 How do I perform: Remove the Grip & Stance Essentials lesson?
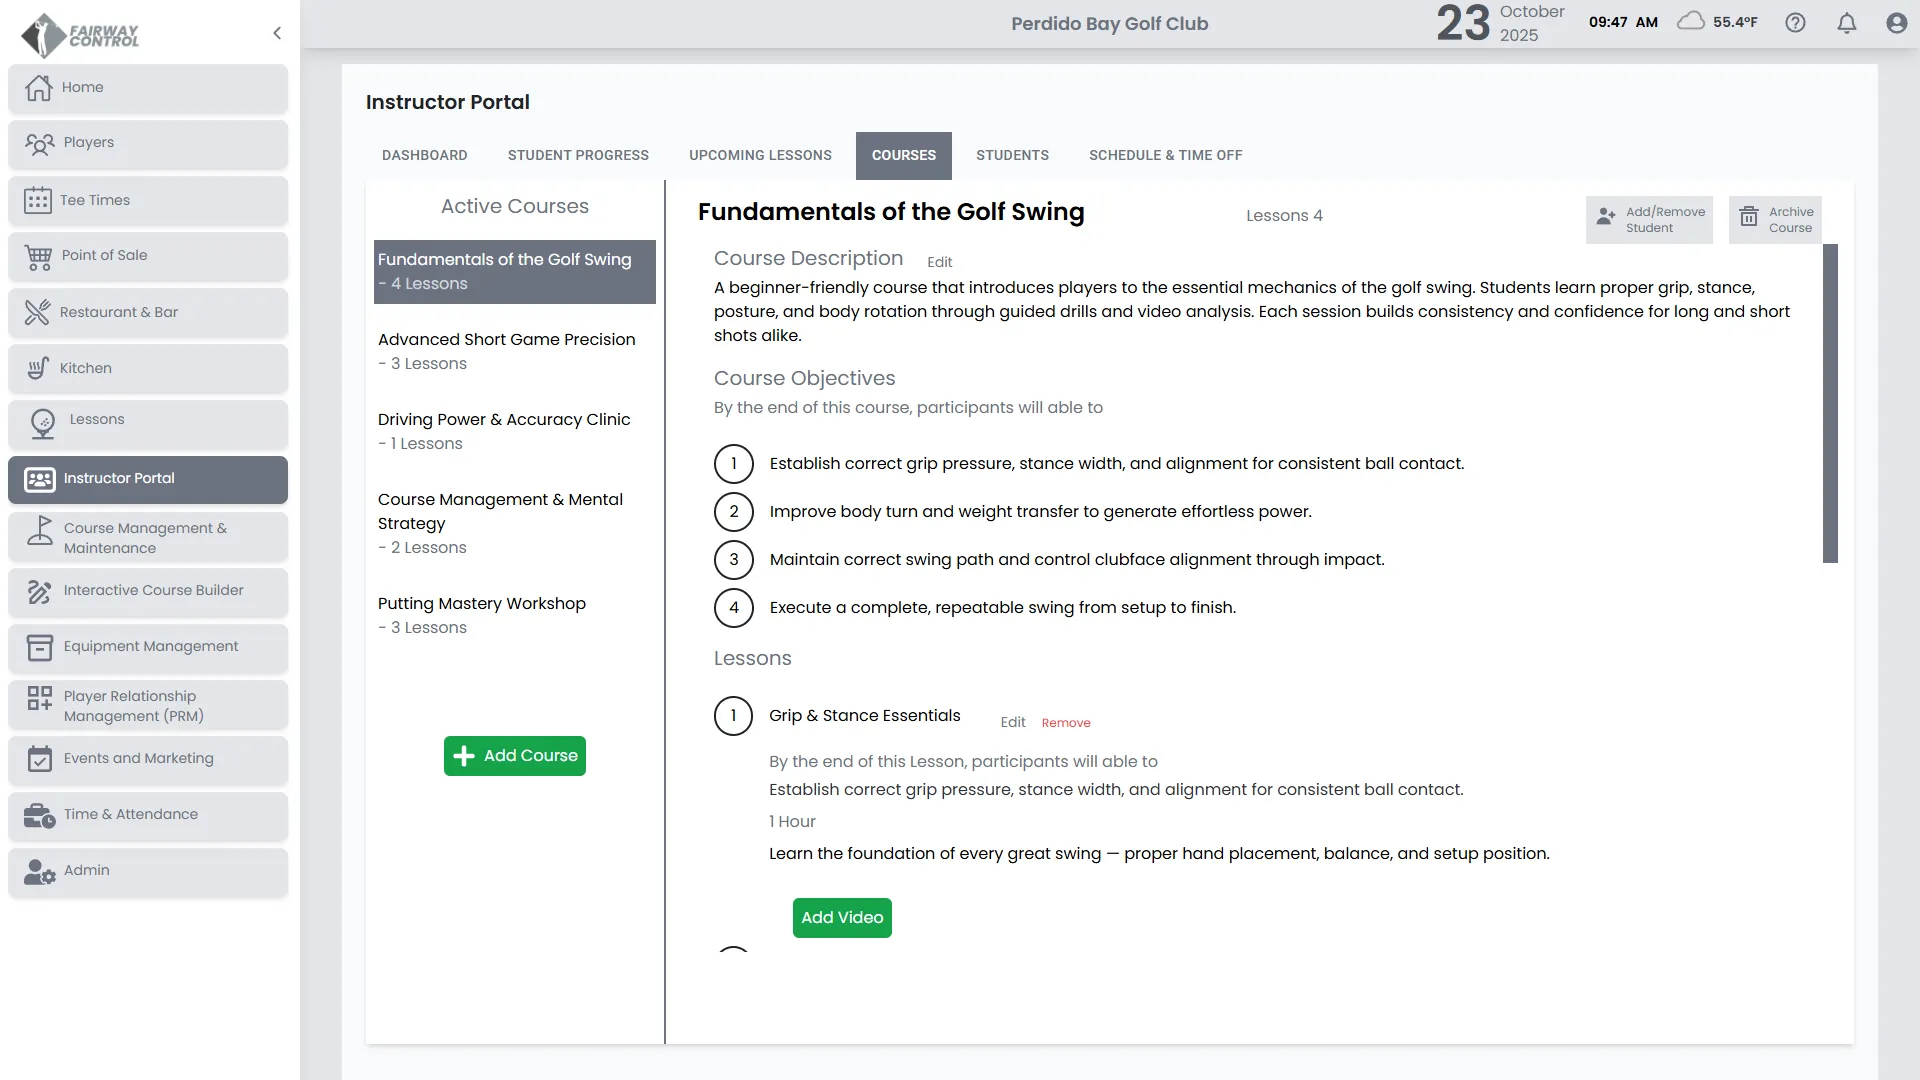point(1066,723)
